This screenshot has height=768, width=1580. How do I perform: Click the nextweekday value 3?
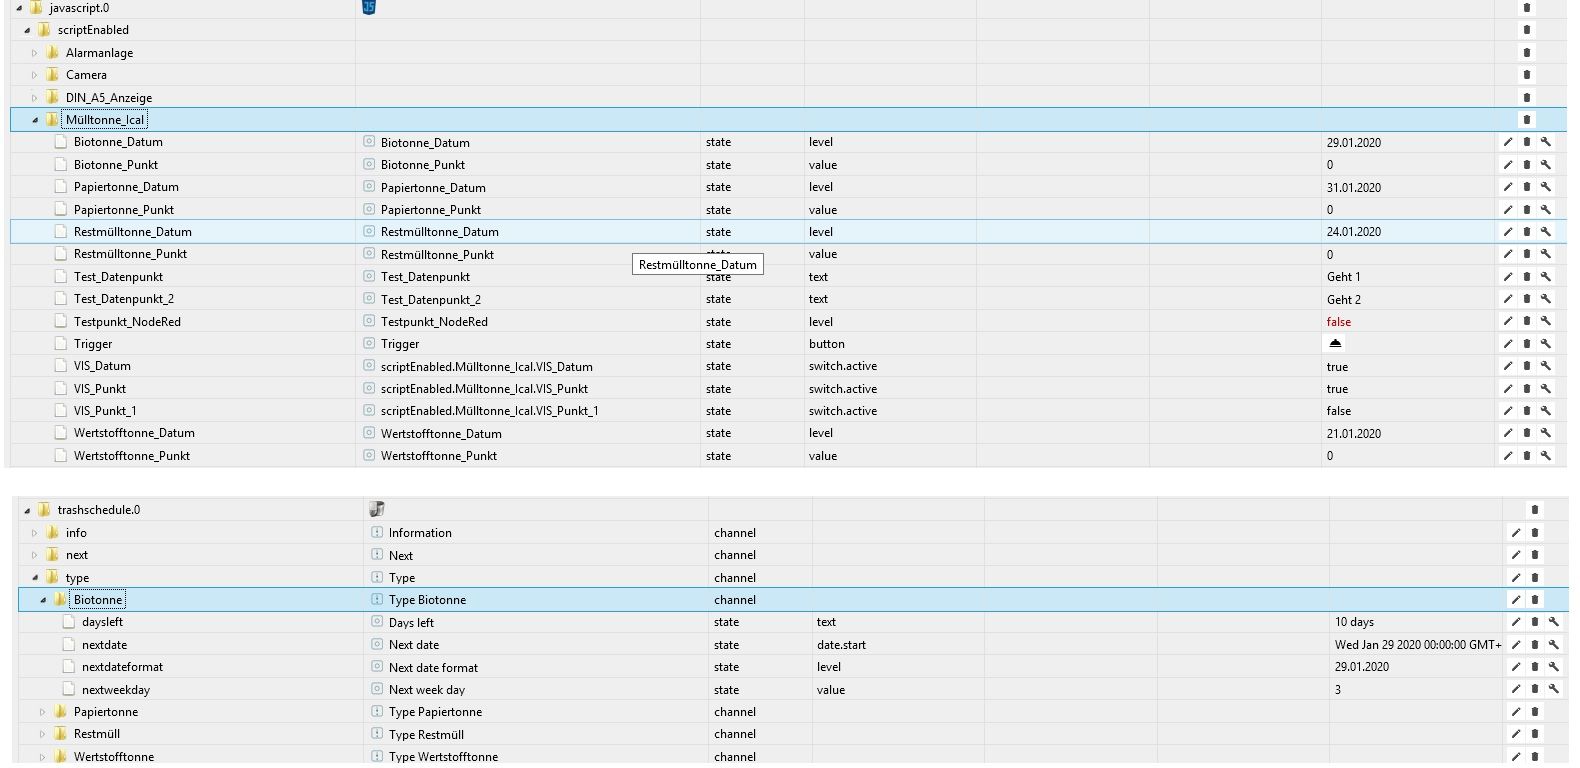pyautogui.click(x=1338, y=689)
